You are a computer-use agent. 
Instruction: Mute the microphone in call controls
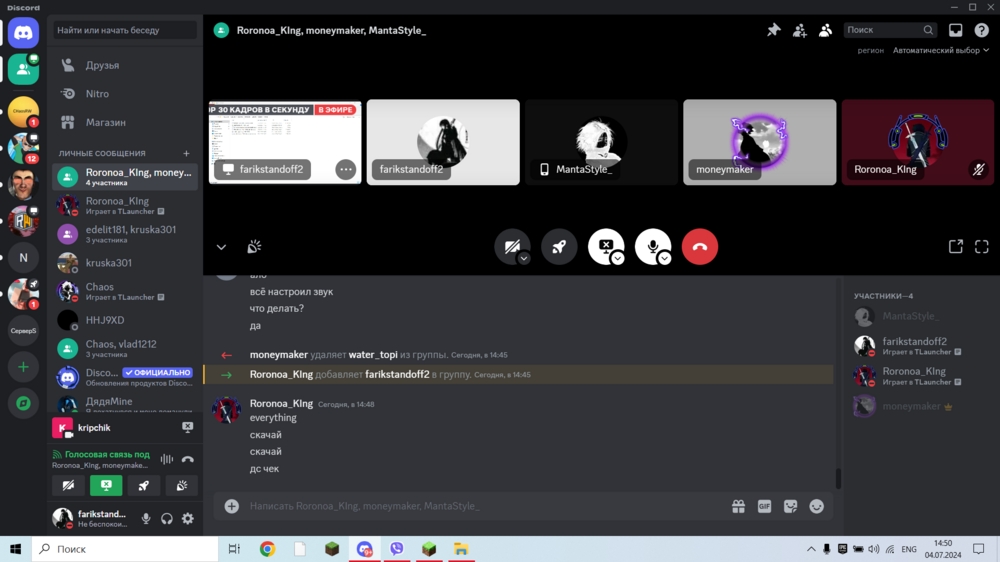coord(652,246)
